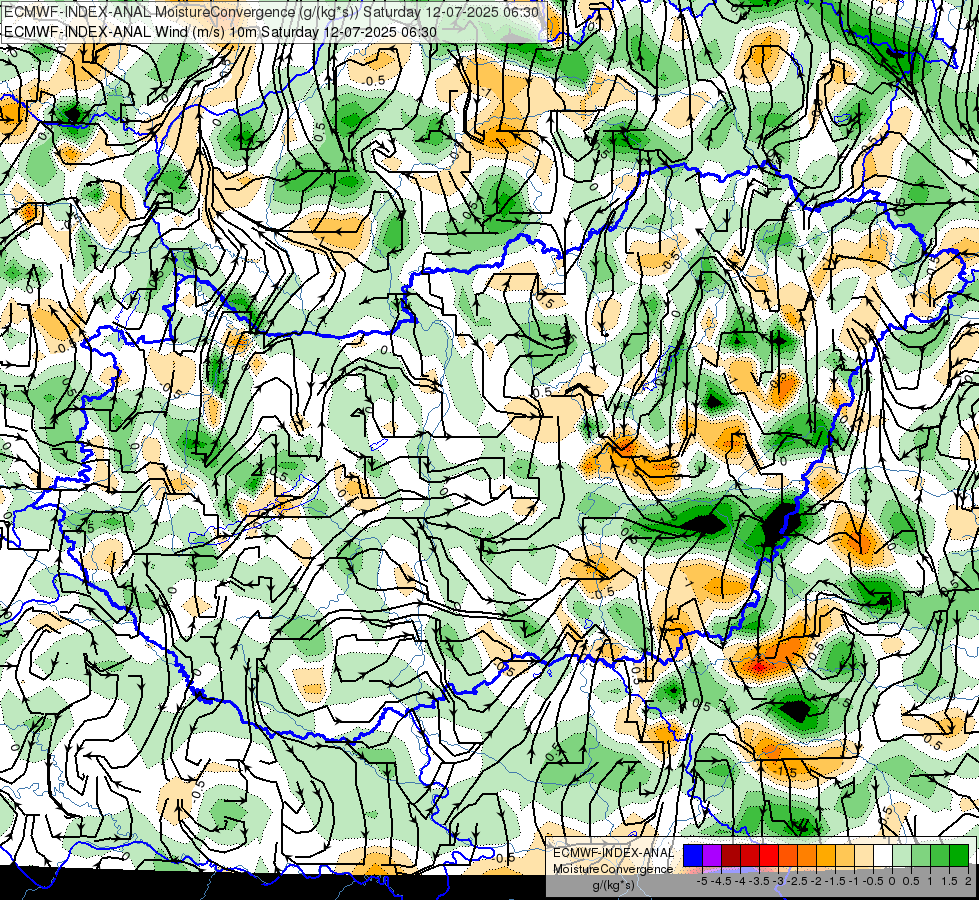Click the MoistureConvergence title line at top
The width and height of the screenshot is (979, 900).
pyautogui.click(x=272, y=12)
